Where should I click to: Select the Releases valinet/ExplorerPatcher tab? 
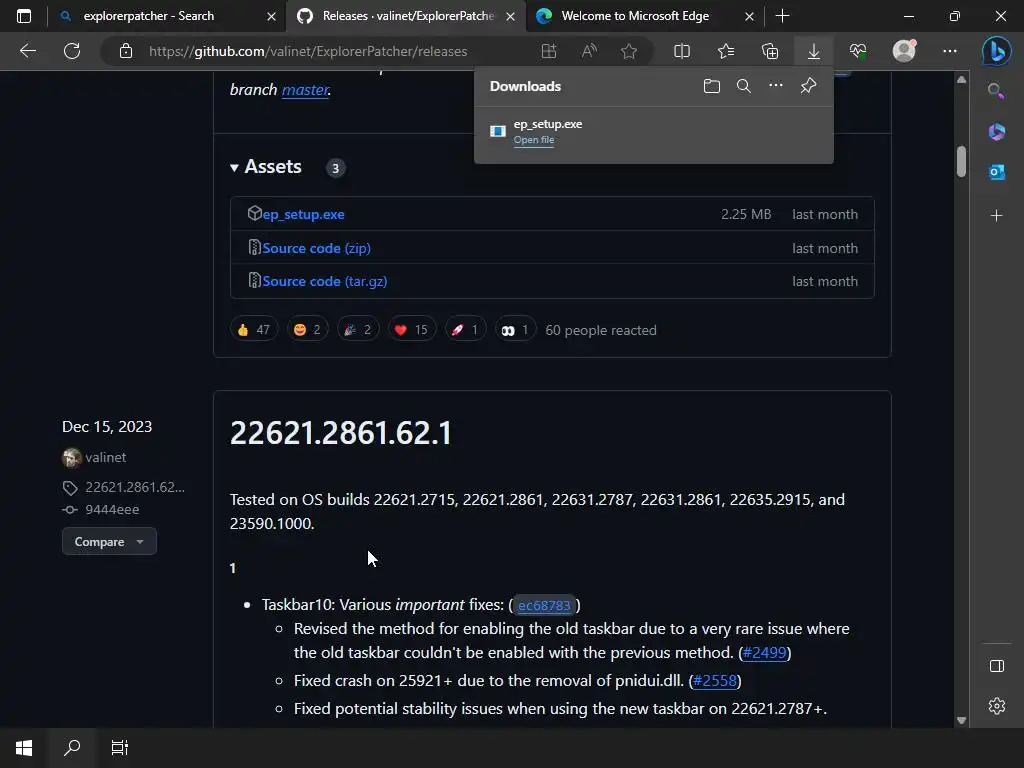pos(408,16)
